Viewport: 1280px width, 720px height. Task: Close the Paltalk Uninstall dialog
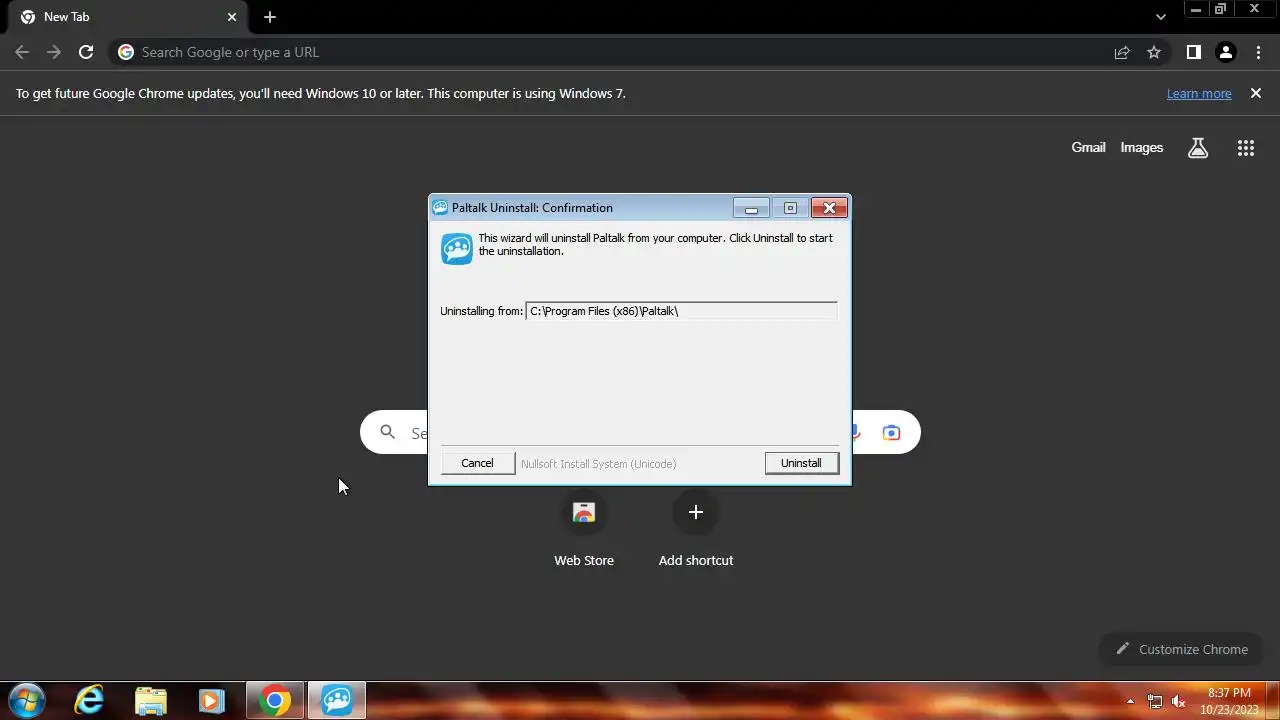829,208
